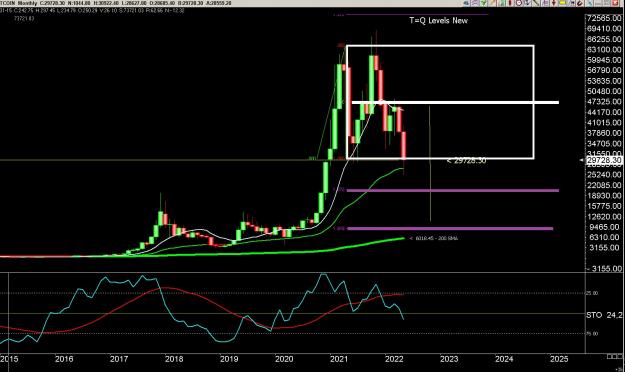Screen dimensions: 625x372
Task: Click the 41015.00 price axis label
Action: [x=604, y=123]
